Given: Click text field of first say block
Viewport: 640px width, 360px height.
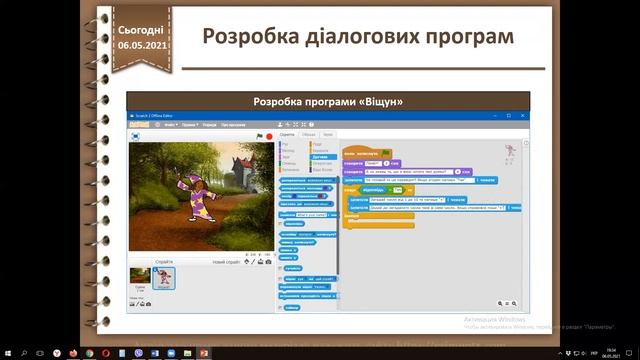Looking at the screenshot, I should [373, 163].
